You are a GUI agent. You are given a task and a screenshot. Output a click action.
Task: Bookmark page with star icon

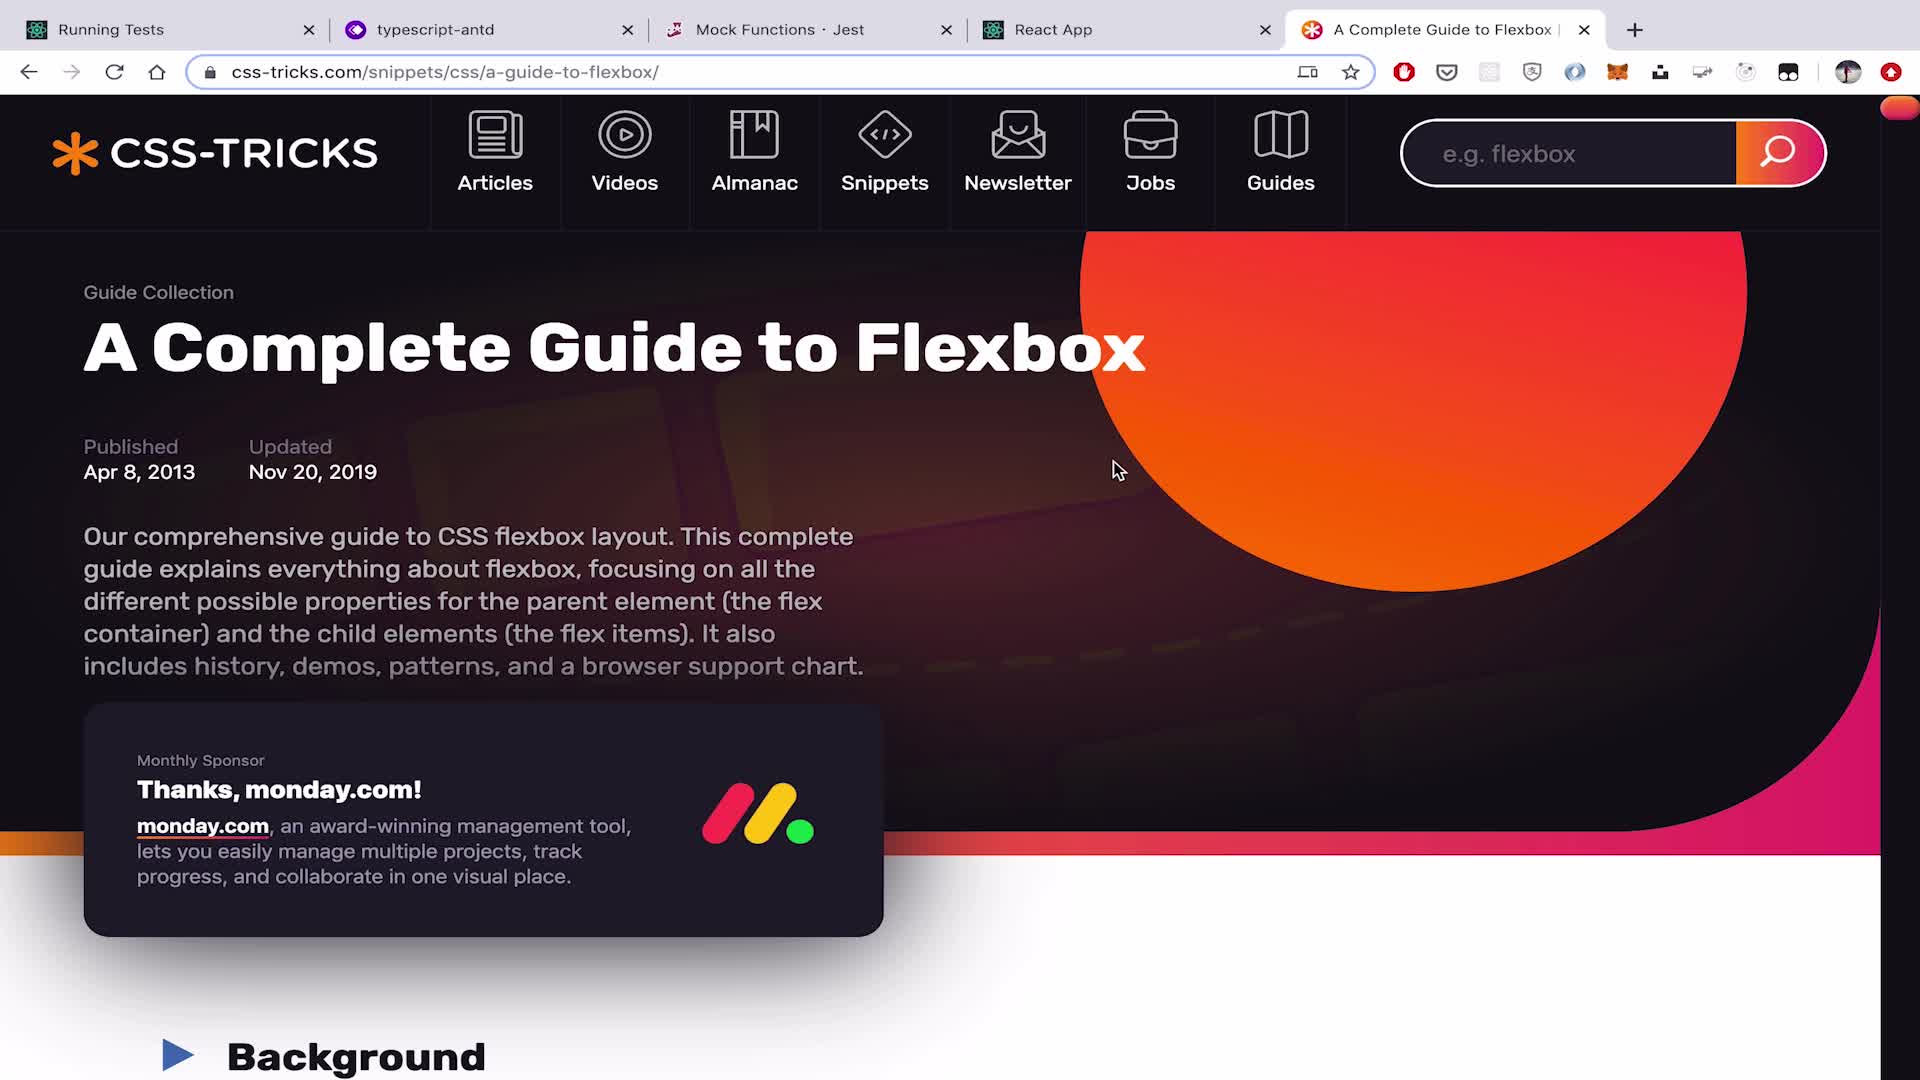coord(1350,72)
